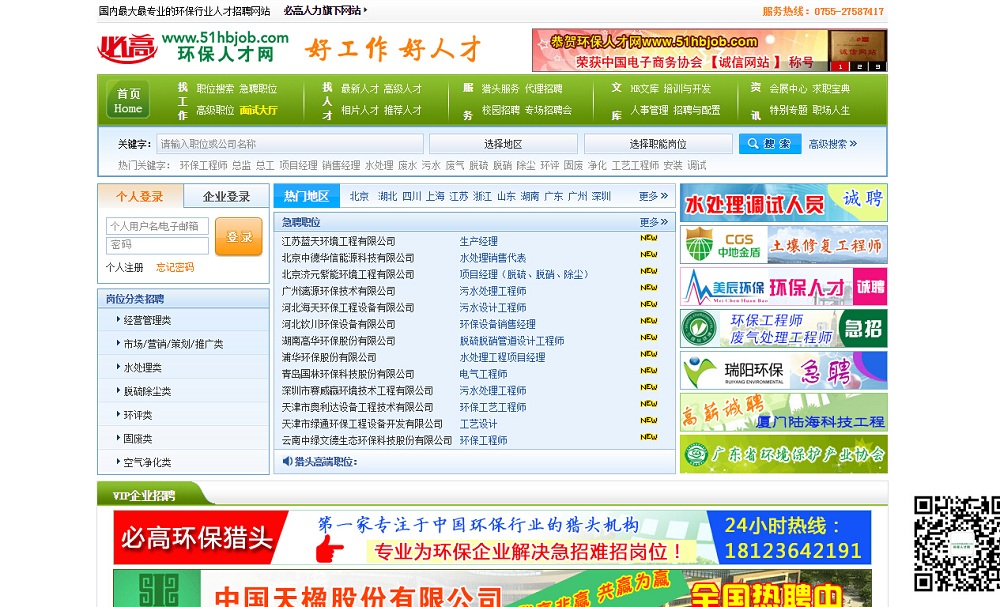The width and height of the screenshot is (1000, 607).
Task: Click the blue 搜索 magnifier button
Action: (770, 143)
